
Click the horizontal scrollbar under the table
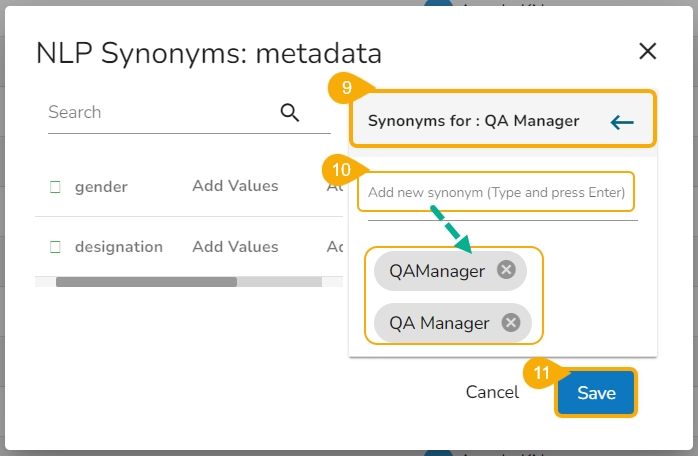coord(146,282)
